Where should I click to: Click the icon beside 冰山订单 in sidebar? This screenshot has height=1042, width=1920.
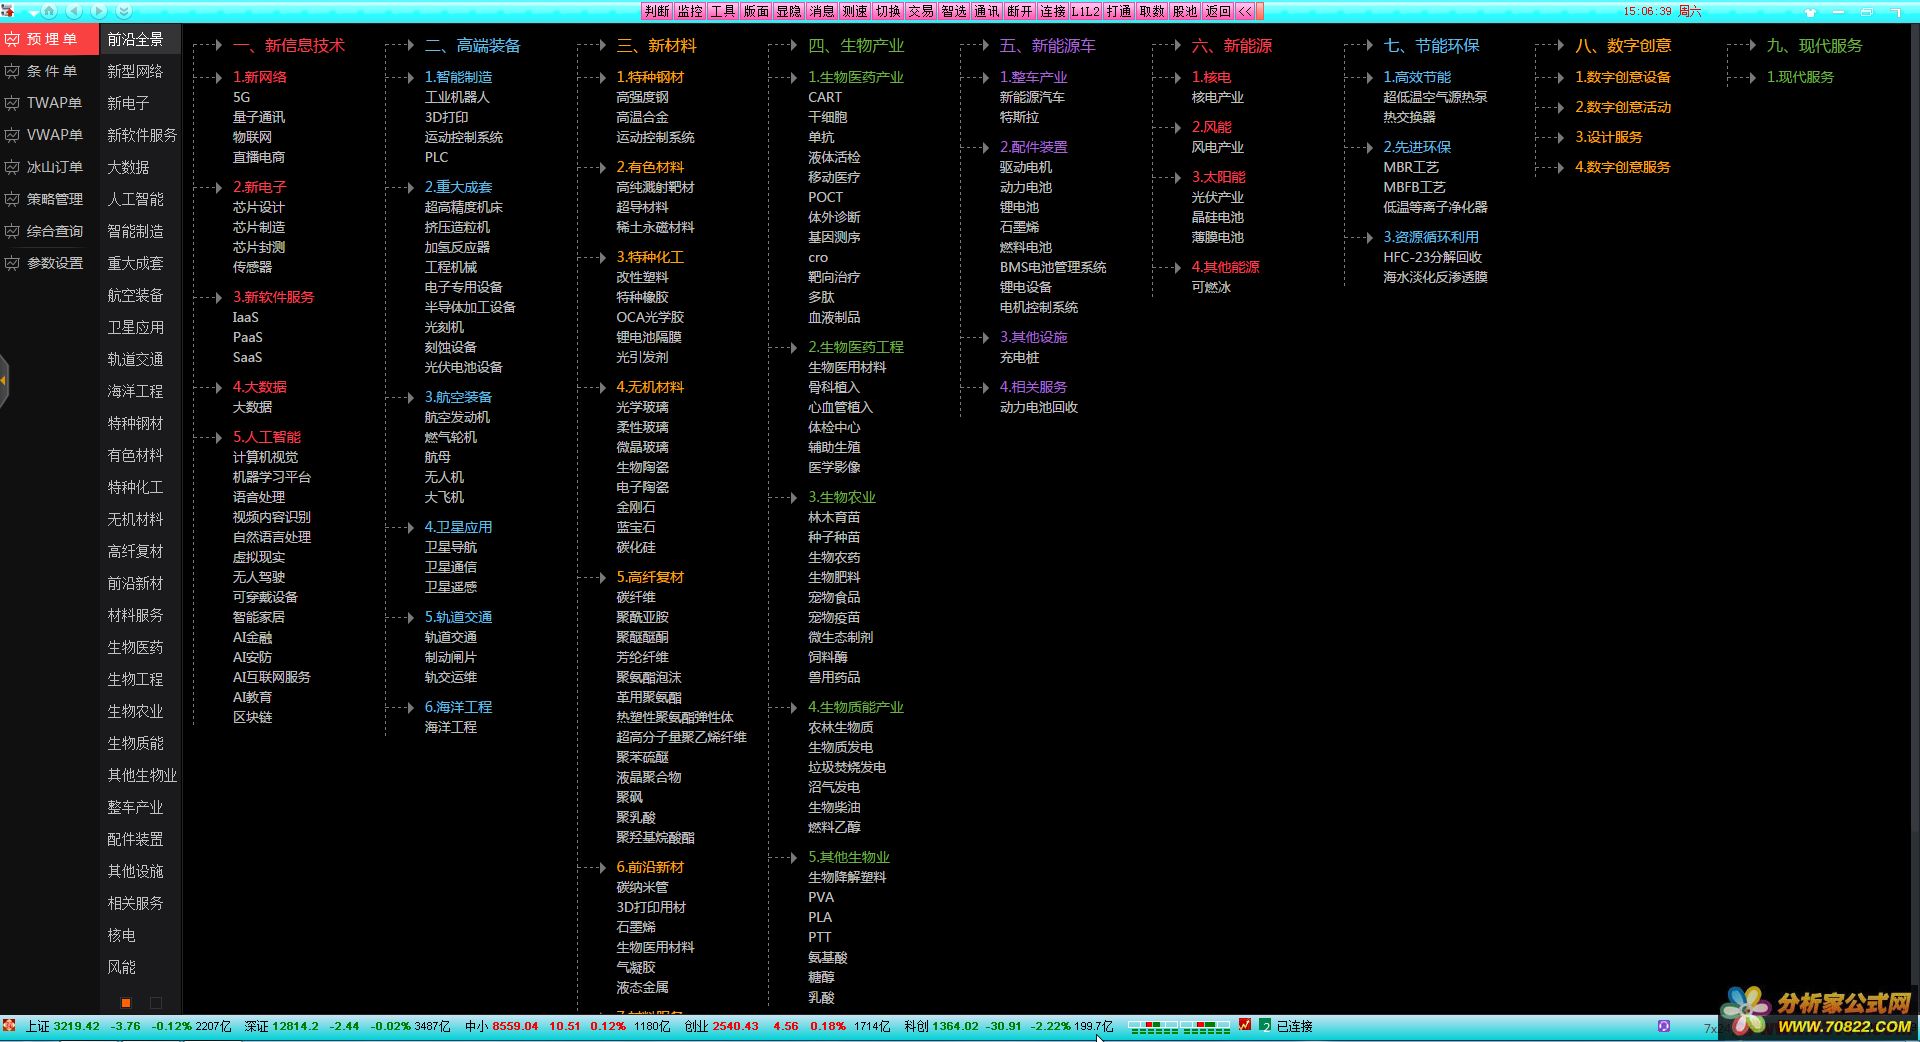point(12,167)
